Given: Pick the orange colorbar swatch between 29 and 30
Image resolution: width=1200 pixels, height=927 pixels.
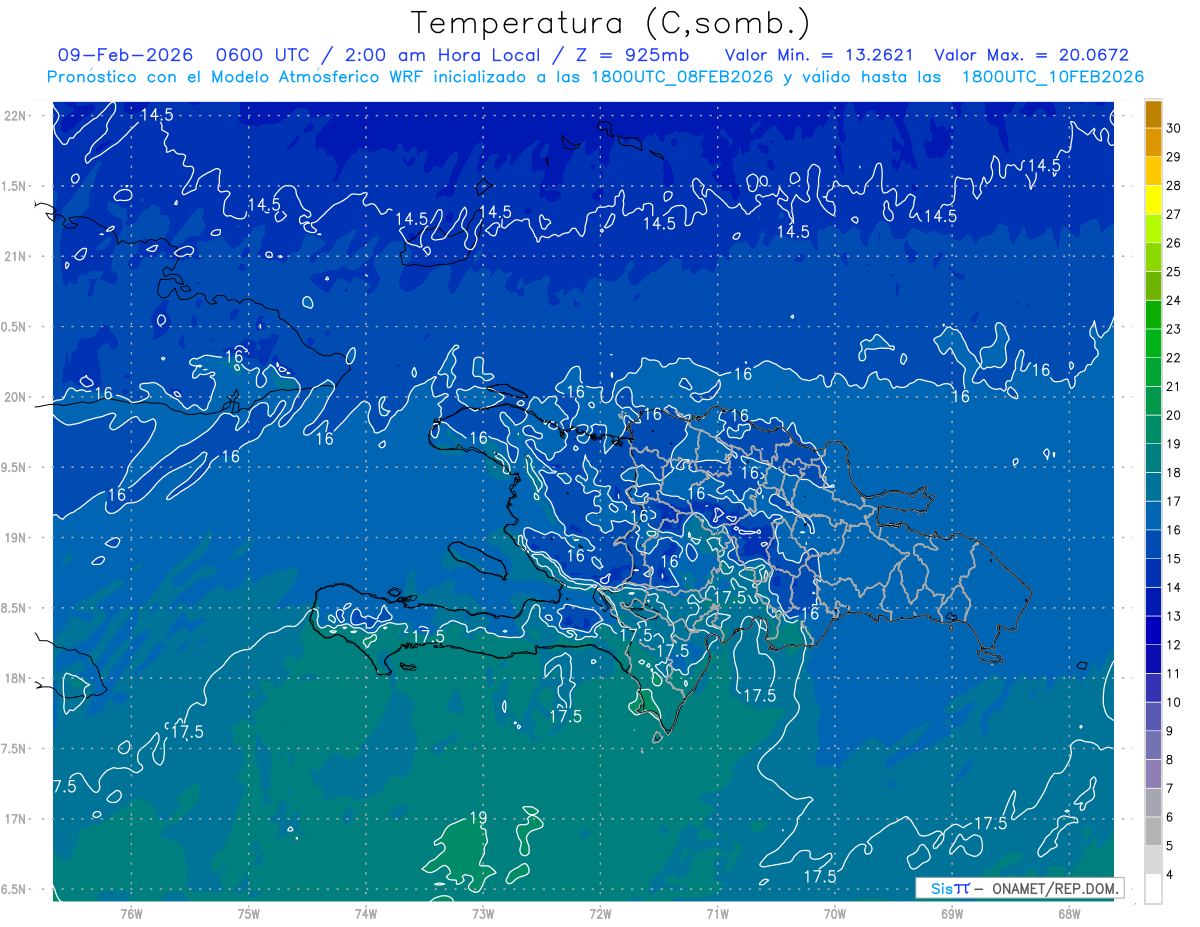Looking at the screenshot, I should coord(1153,143).
